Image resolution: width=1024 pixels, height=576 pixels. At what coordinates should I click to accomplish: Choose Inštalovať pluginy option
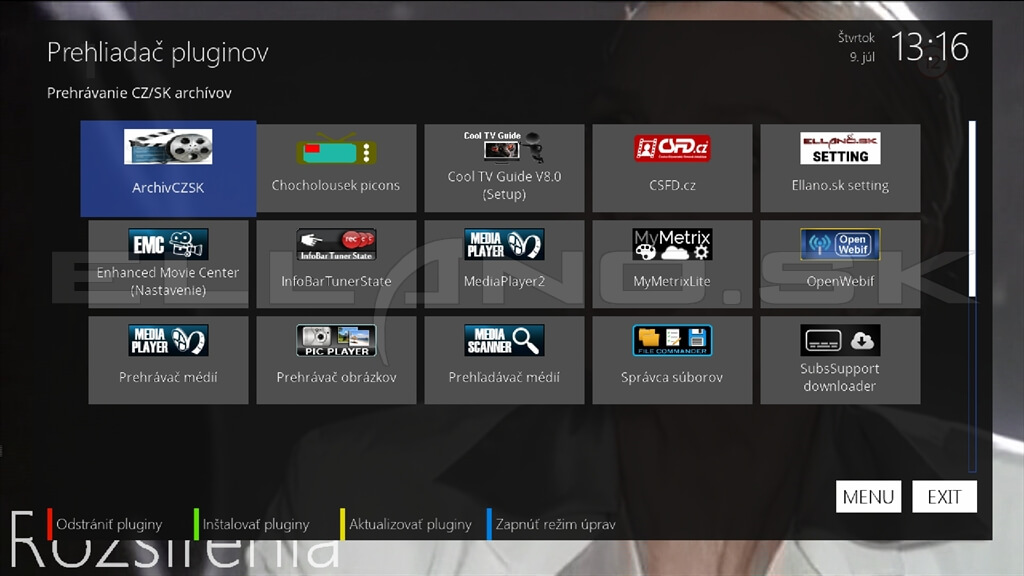pyautogui.click(x=256, y=524)
